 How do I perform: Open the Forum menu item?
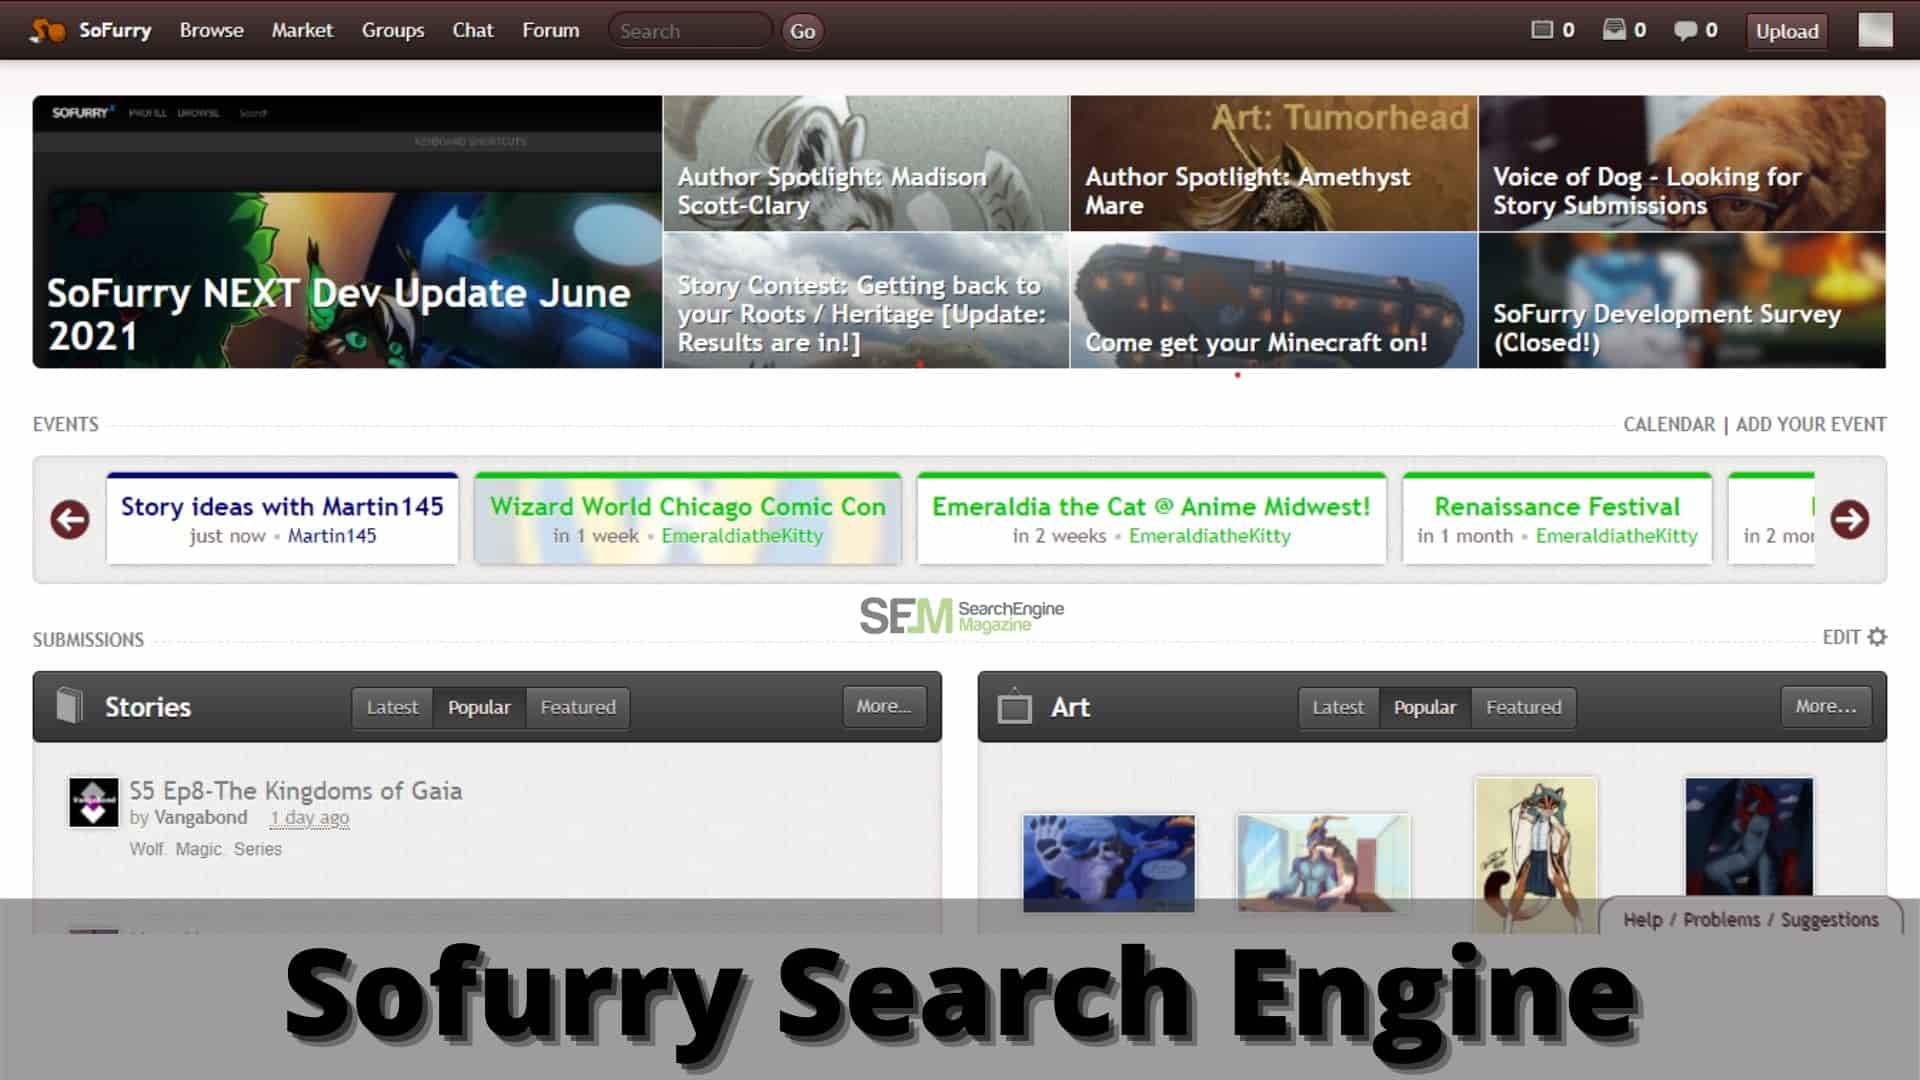[551, 30]
